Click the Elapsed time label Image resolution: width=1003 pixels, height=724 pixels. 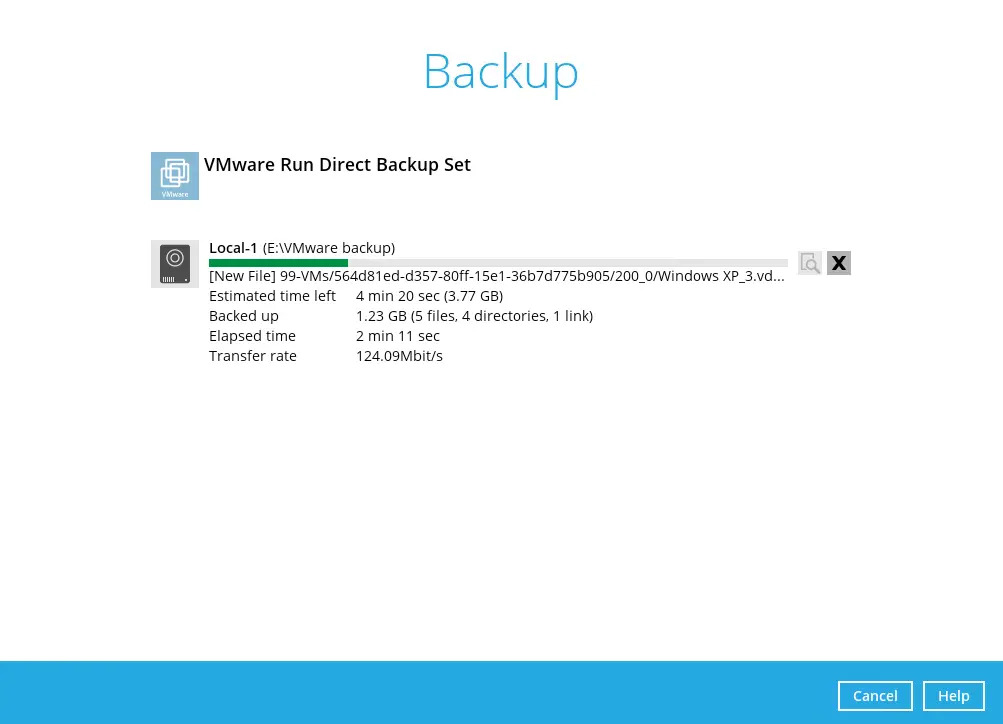click(252, 336)
